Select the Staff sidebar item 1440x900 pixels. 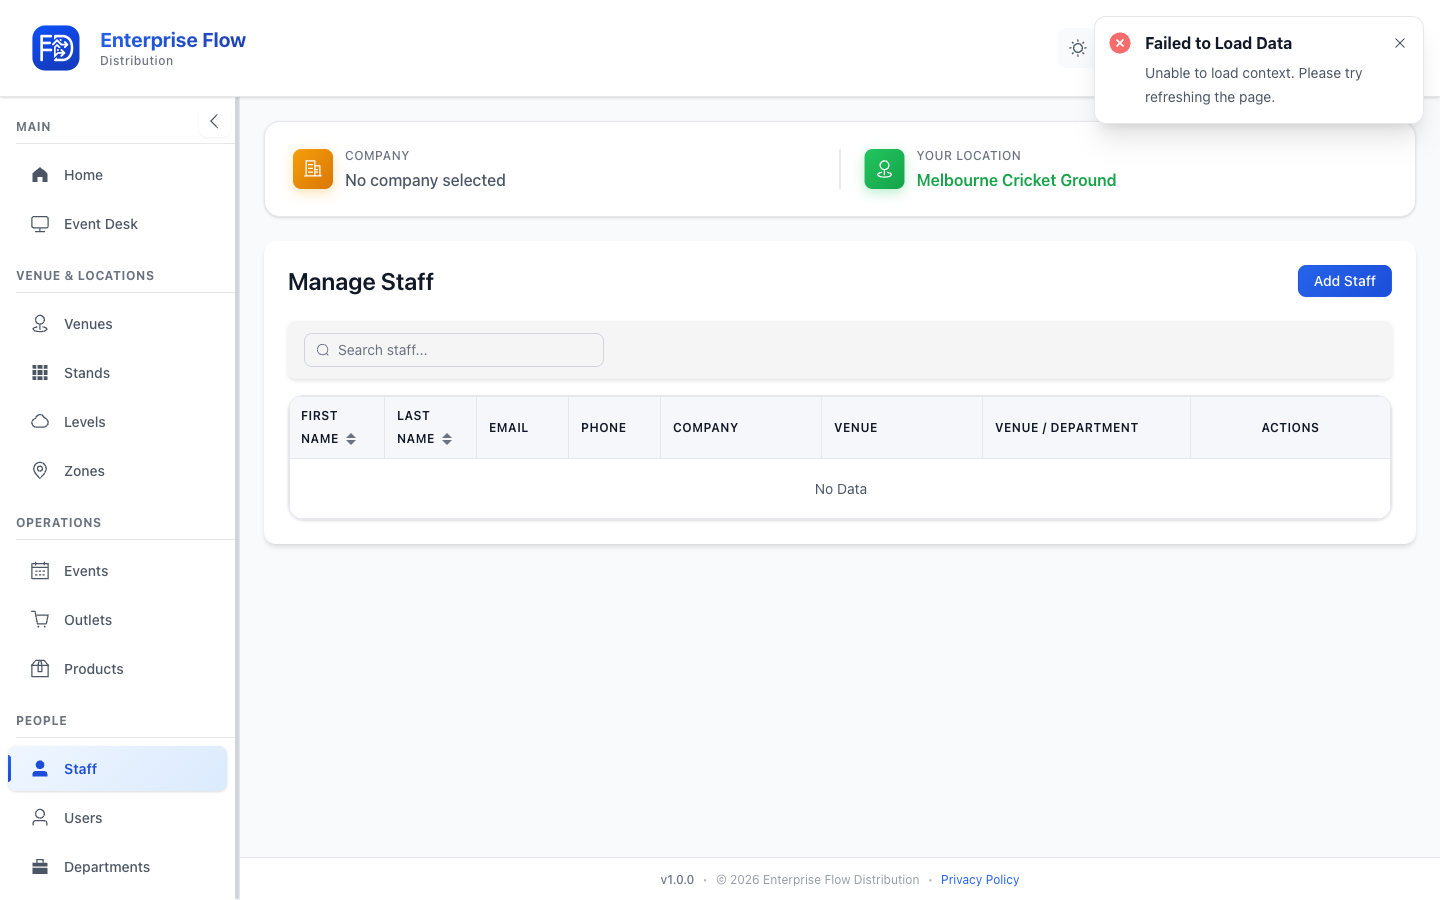coord(118,769)
